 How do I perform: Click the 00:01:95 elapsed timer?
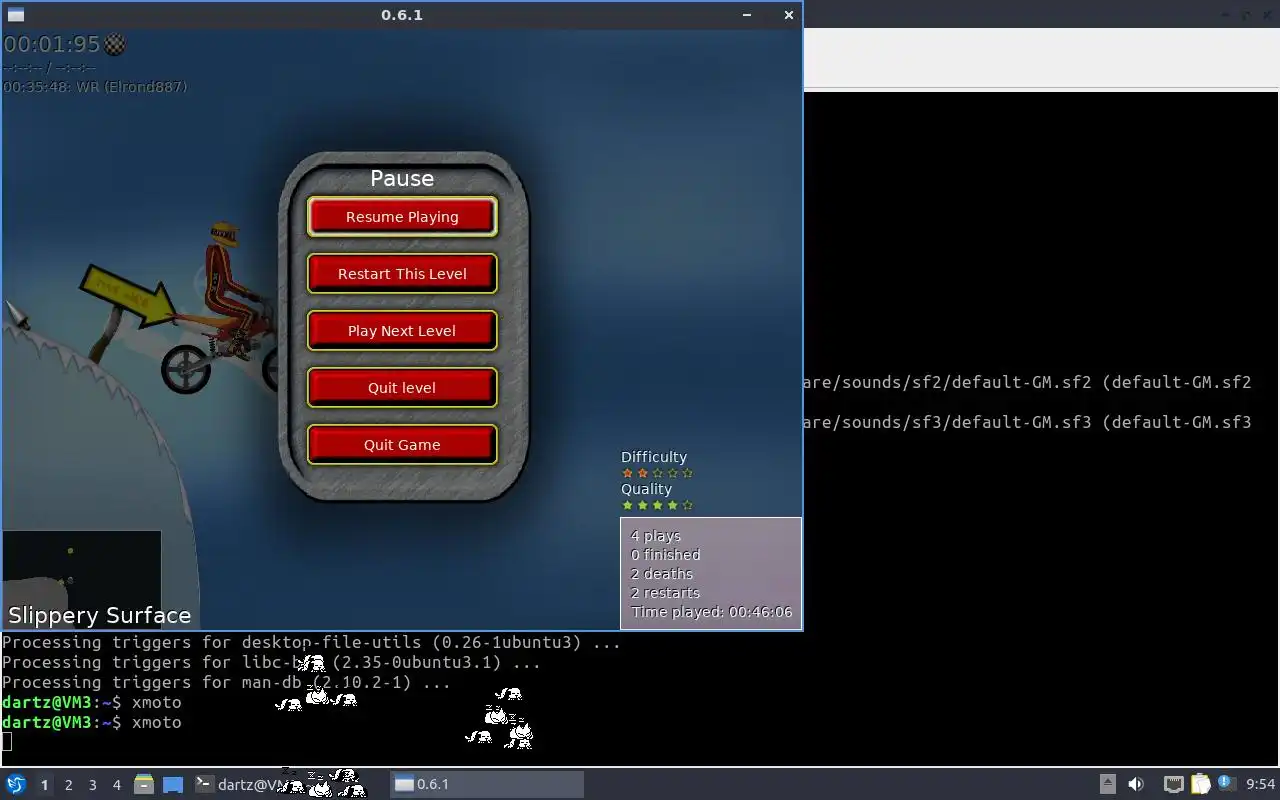tap(52, 44)
